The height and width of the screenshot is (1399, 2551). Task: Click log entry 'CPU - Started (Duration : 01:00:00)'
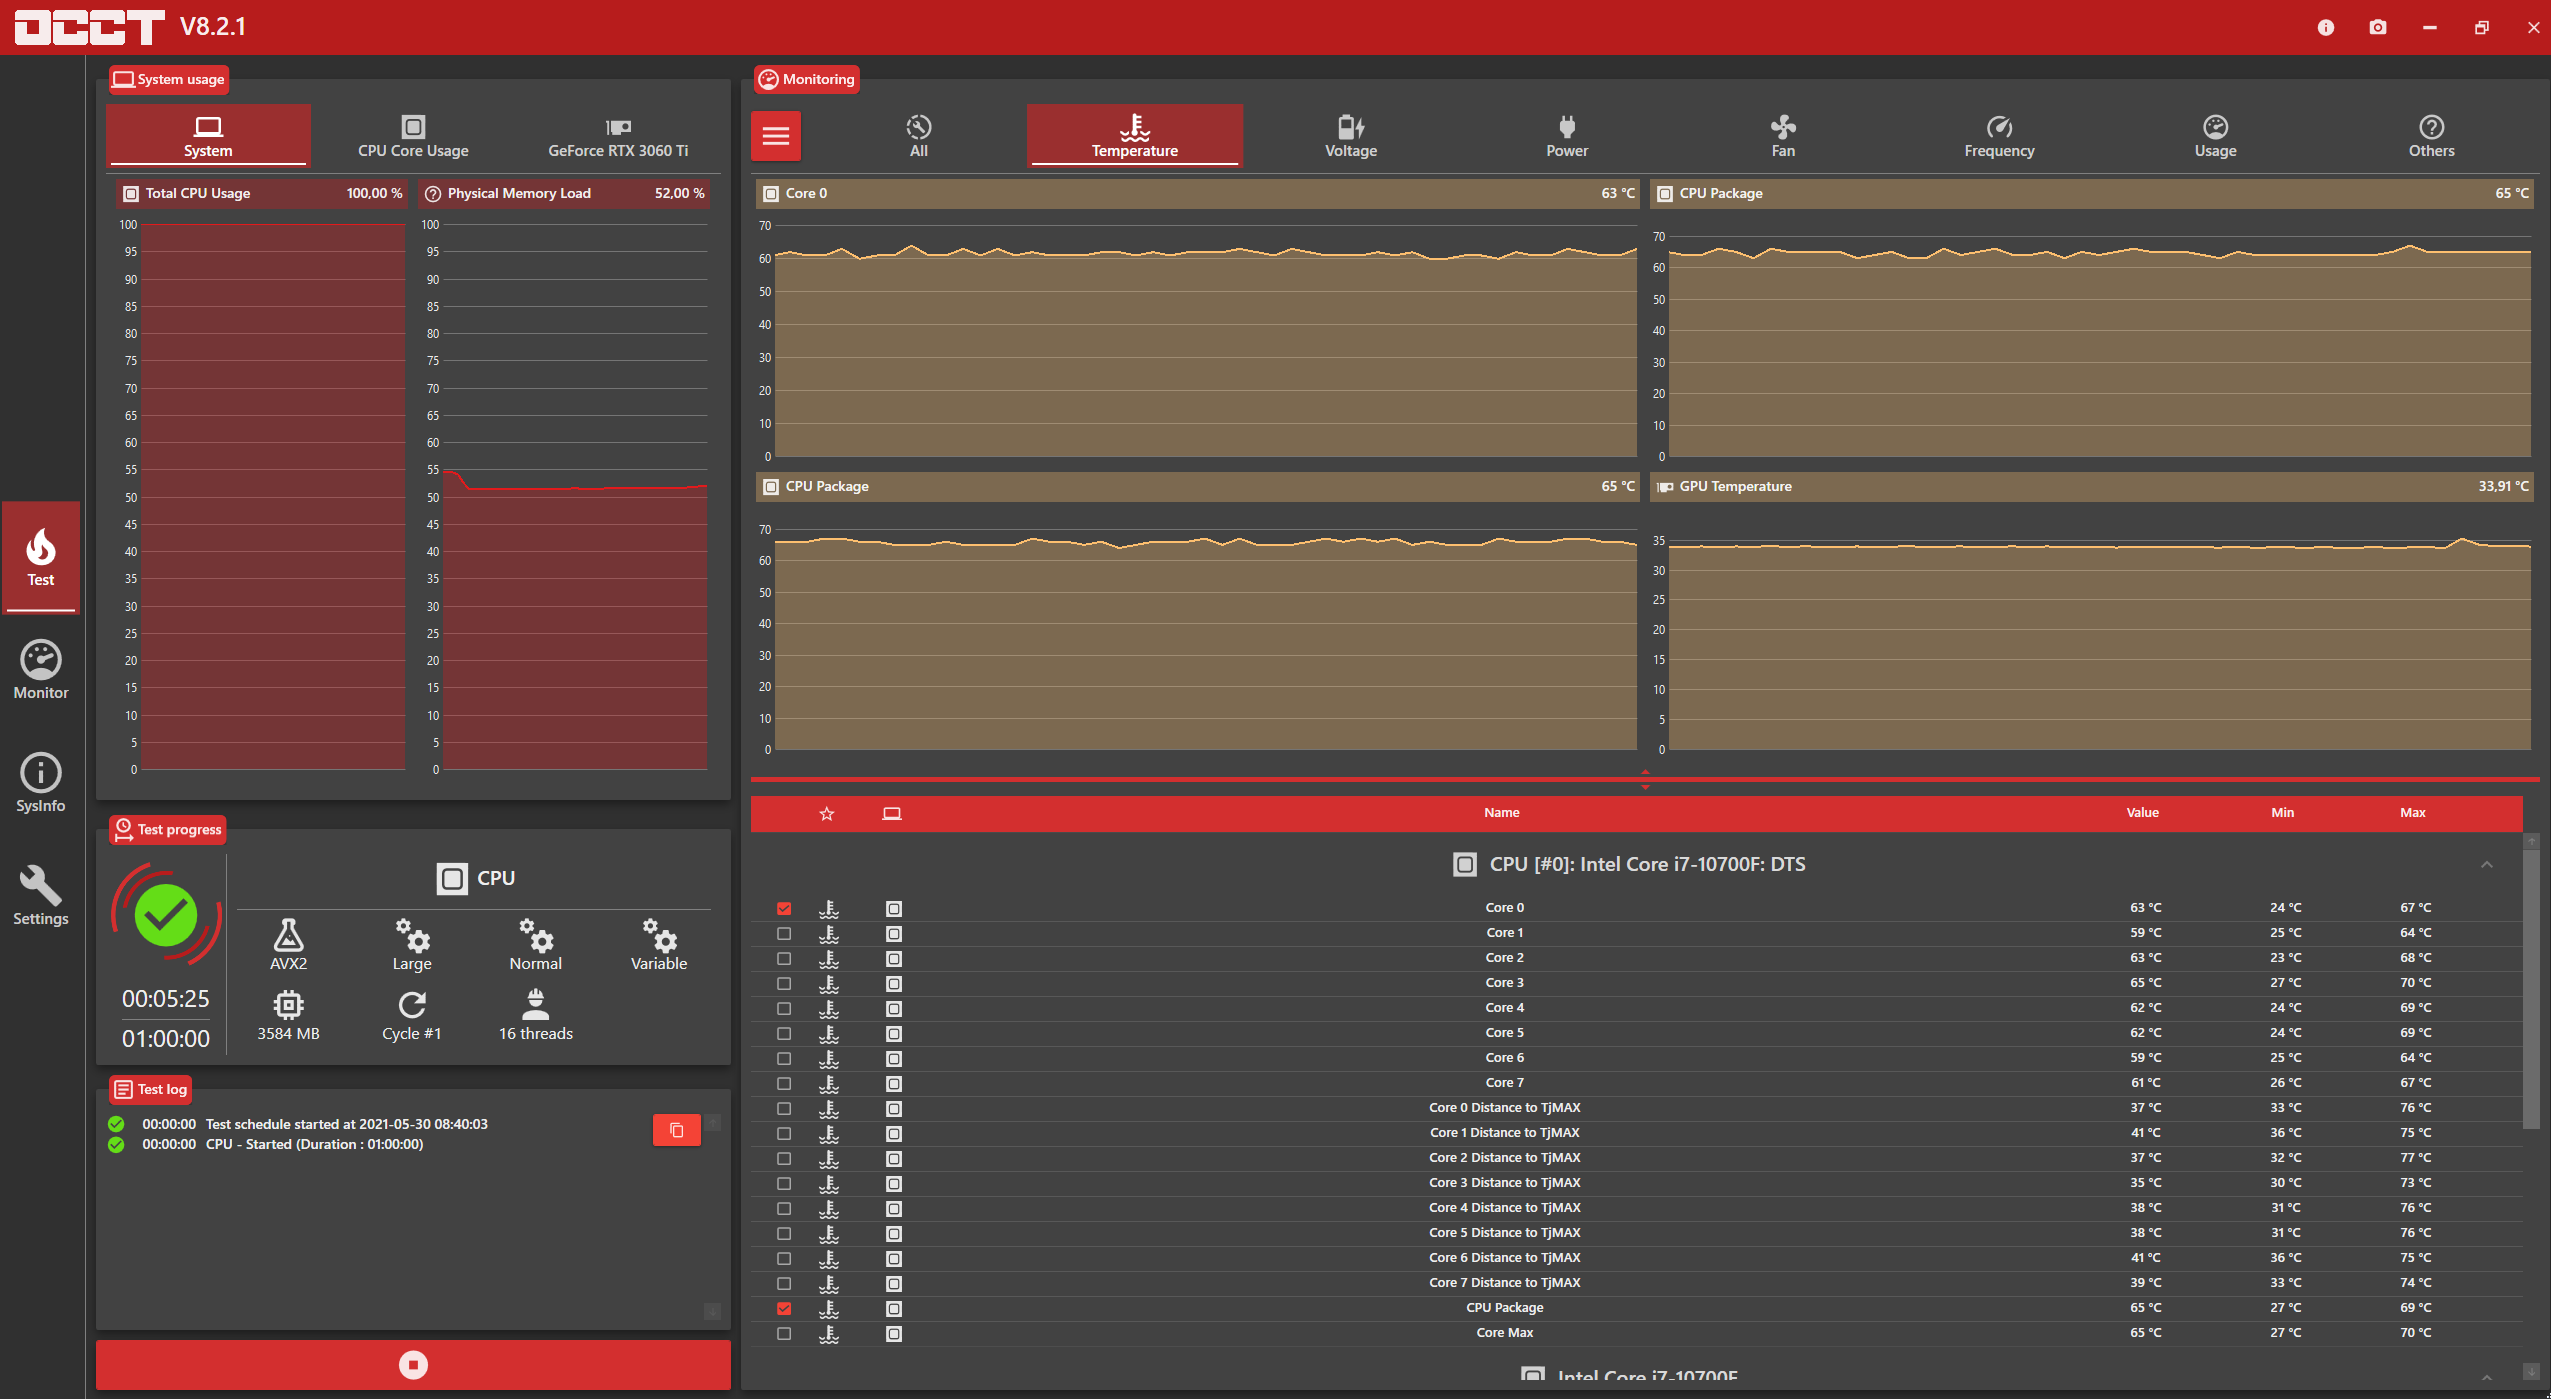click(x=314, y=1145)
